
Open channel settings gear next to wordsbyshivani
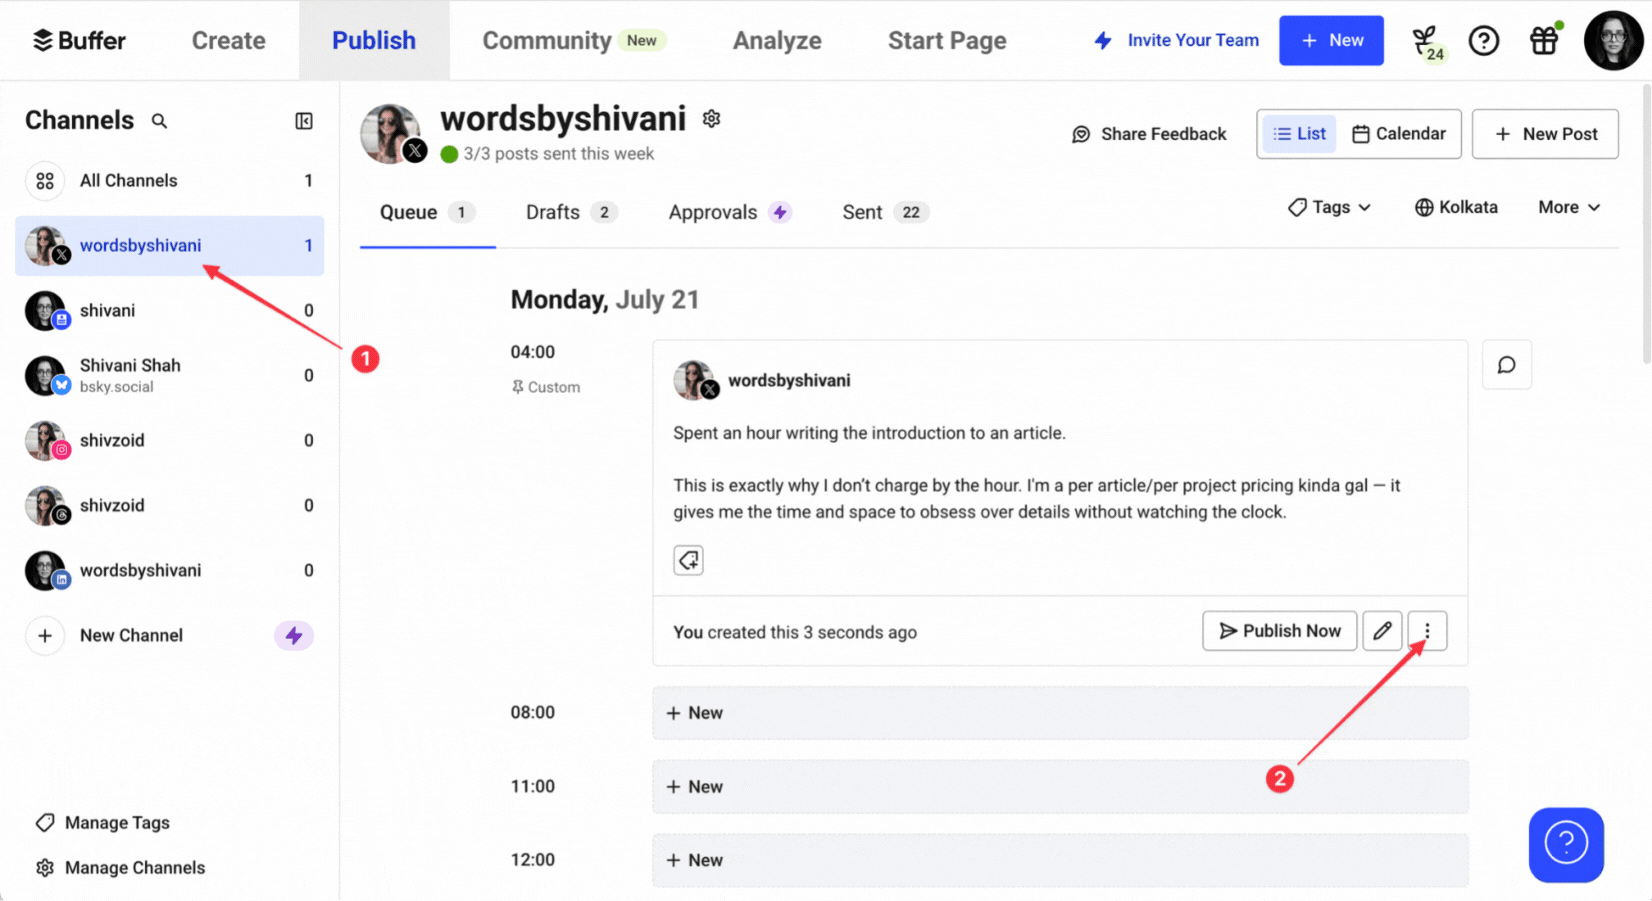(x=711, y=117)
